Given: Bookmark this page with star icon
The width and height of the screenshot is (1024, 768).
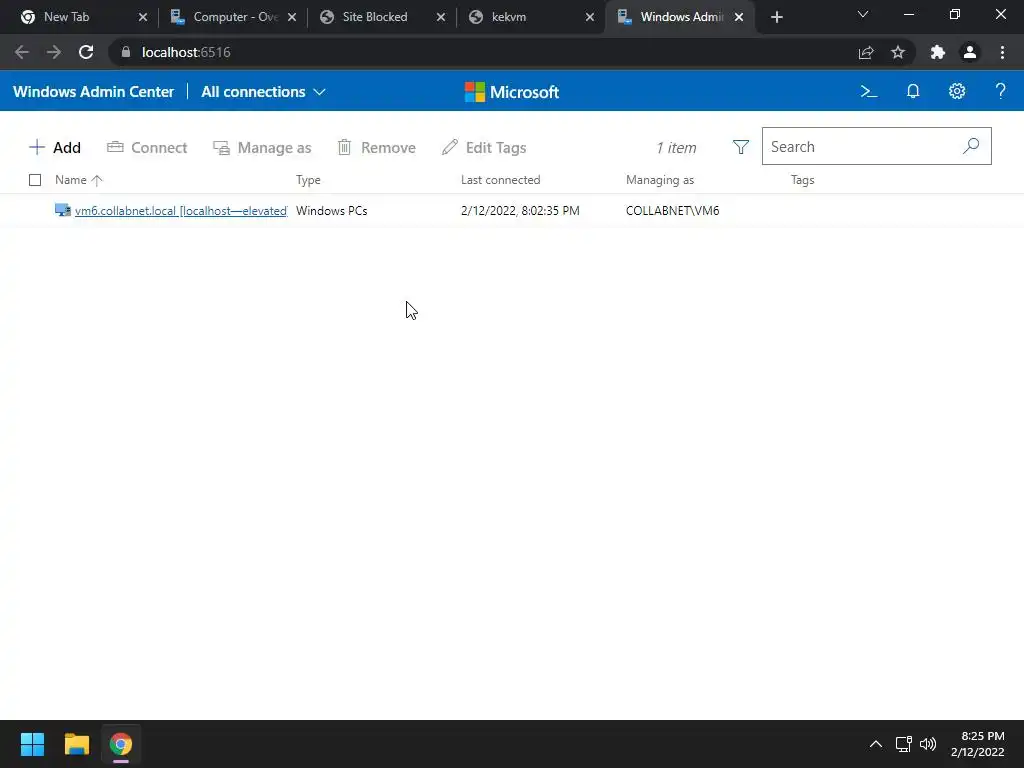Looking at the screenshot, I should tap(898, 52).
